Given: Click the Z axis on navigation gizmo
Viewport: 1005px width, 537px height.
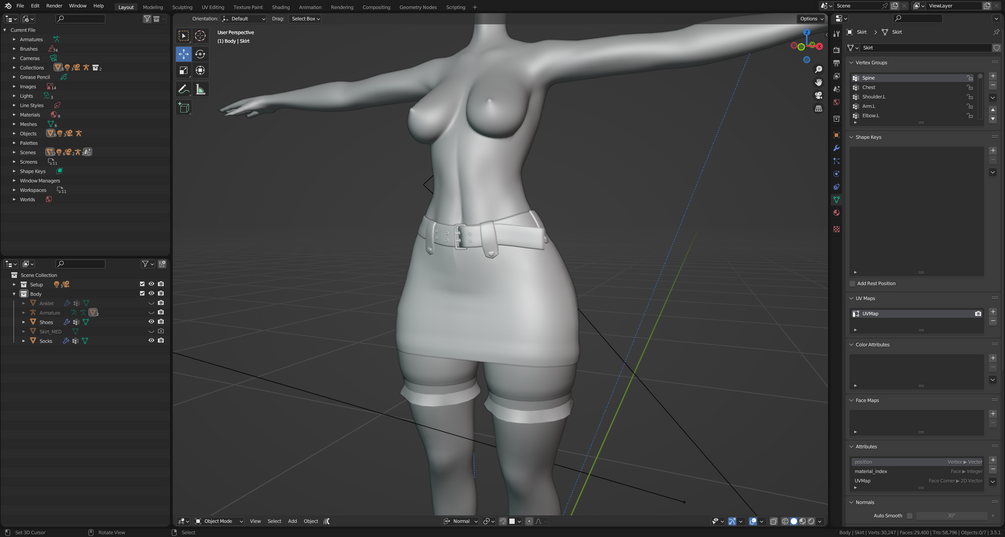Looking at the screenshot, I should 806,32.
